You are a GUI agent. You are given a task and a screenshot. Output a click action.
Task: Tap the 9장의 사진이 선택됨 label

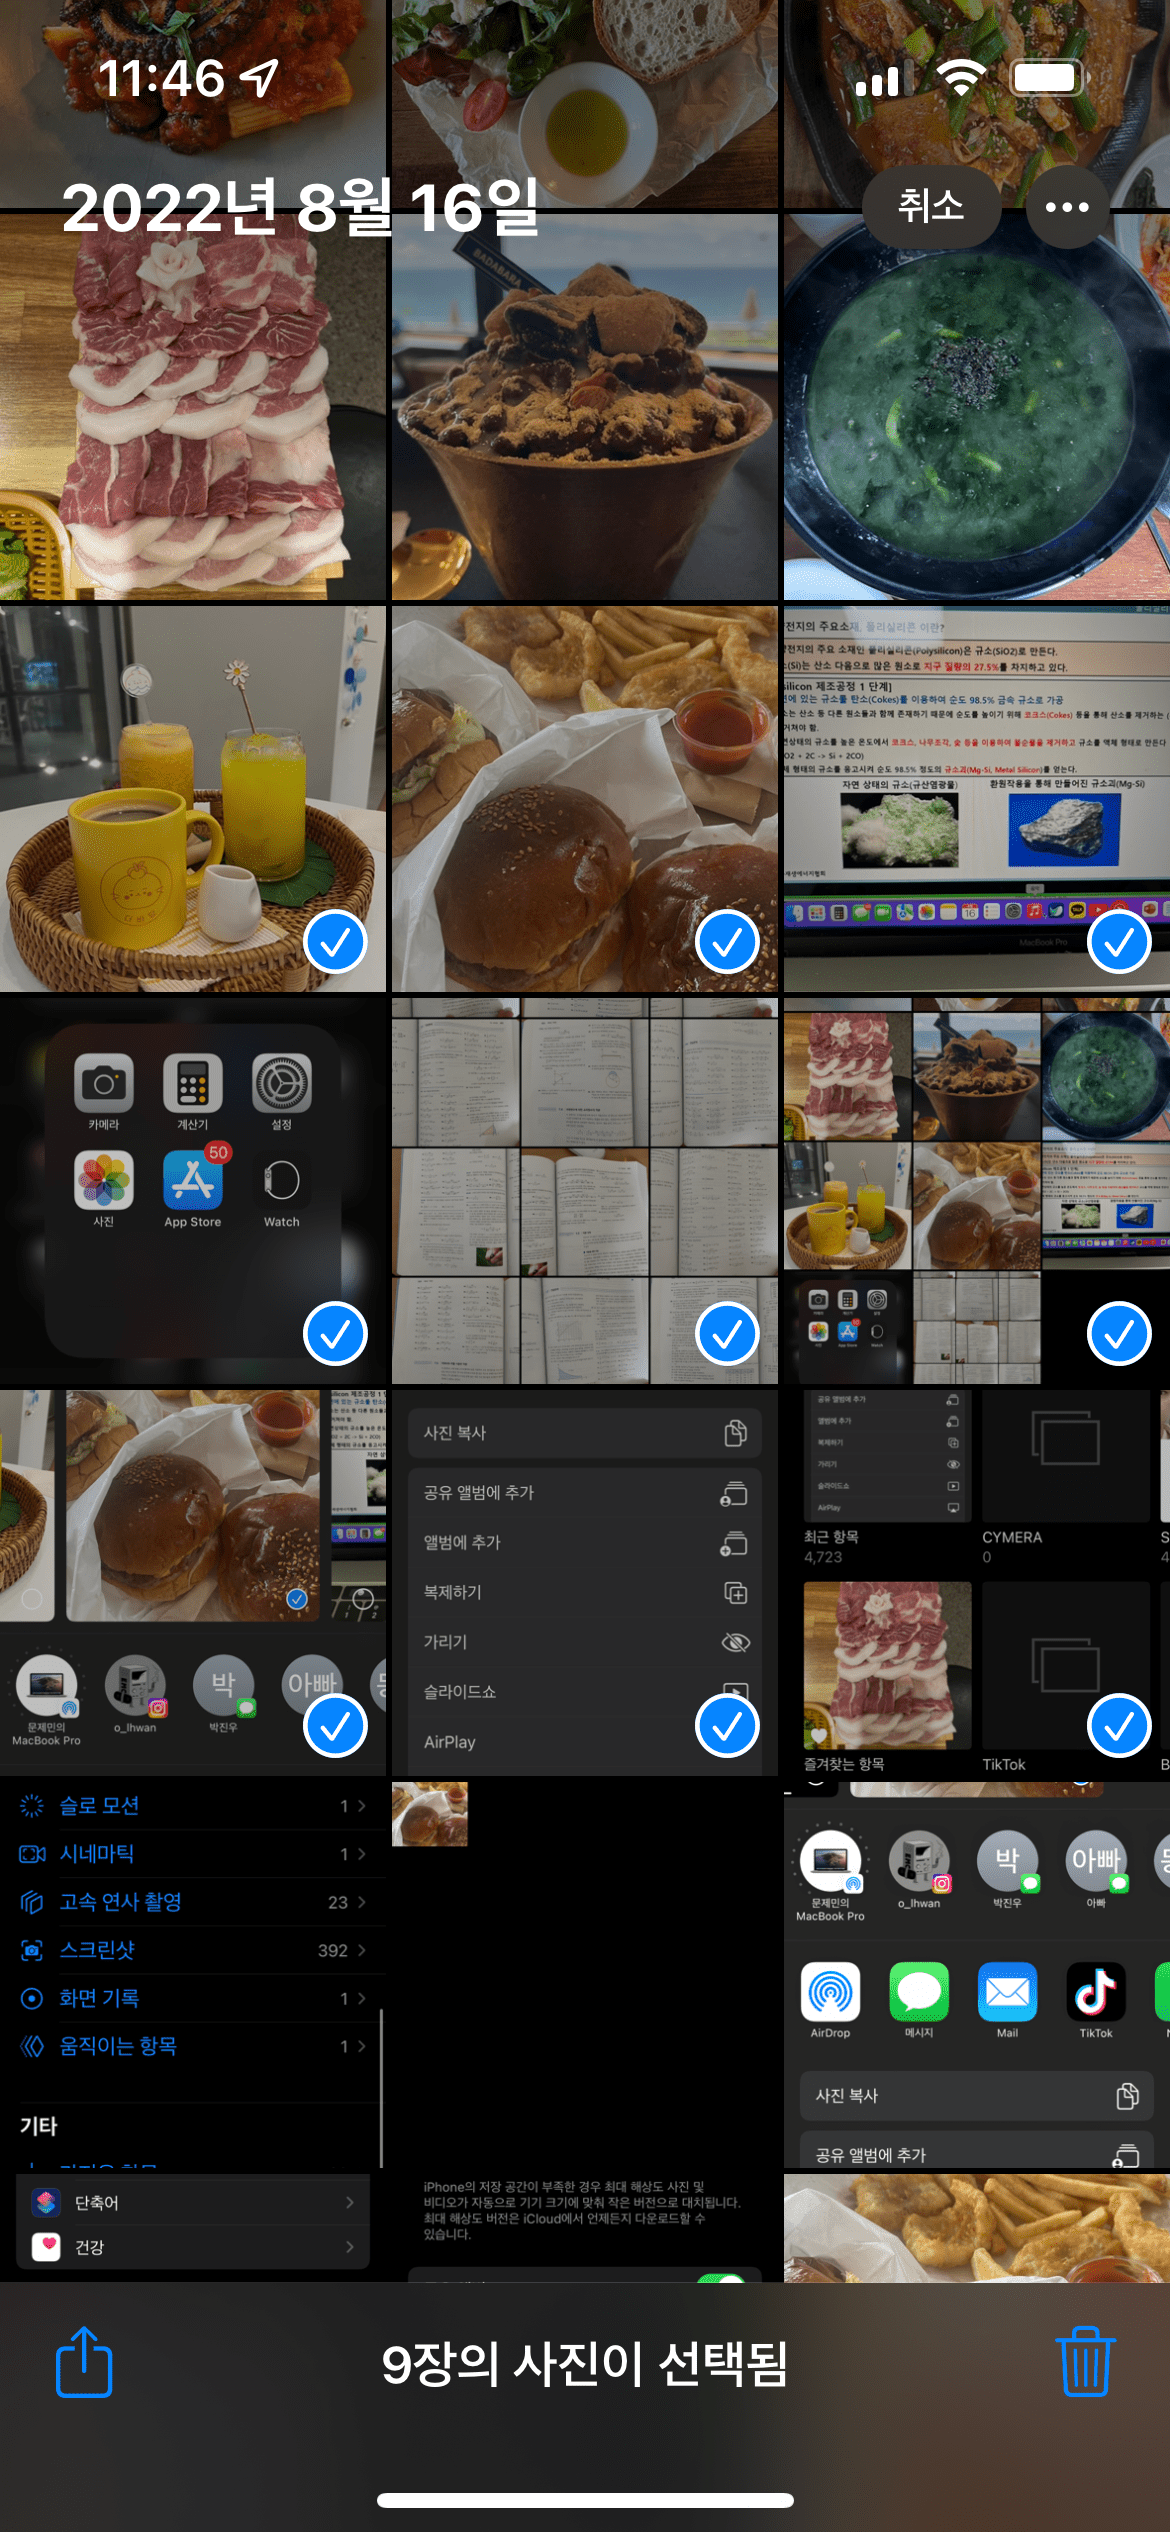[x=585, y=2364]
